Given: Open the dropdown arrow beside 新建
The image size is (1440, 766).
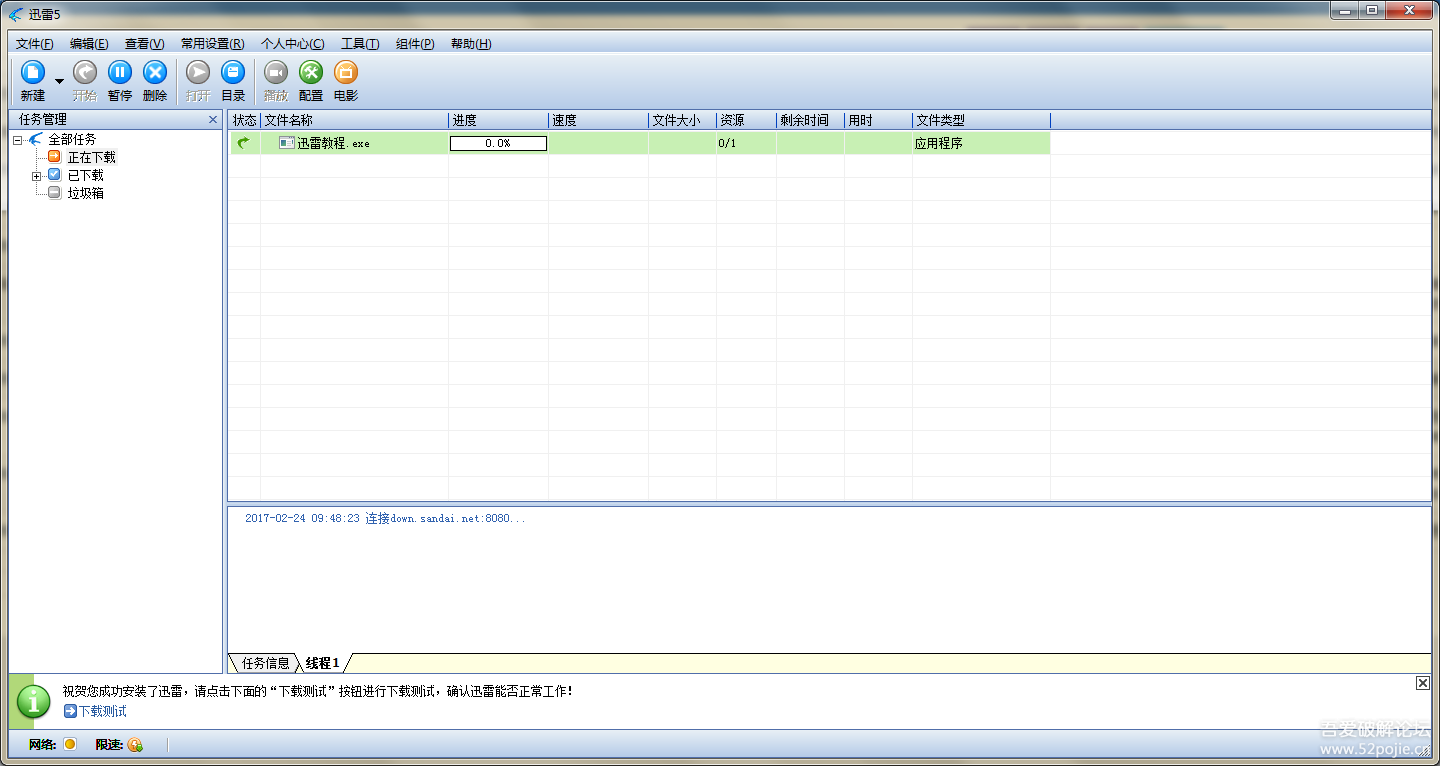Looking at the screenshot, I should pyautogui.click(x=59, y=82).
